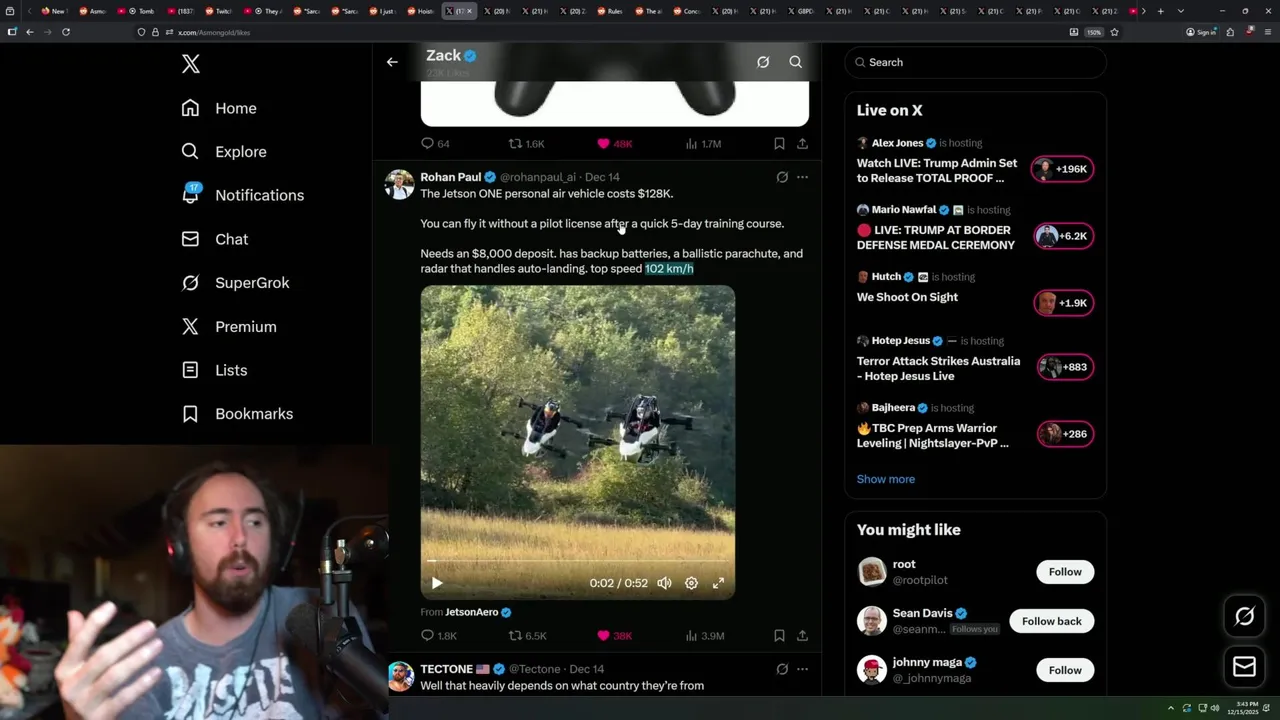Image resolution: width=1280 pixels, height=720 pixels.
Task: Open more options on TECTONE's post
Action: tap(802, 669)
